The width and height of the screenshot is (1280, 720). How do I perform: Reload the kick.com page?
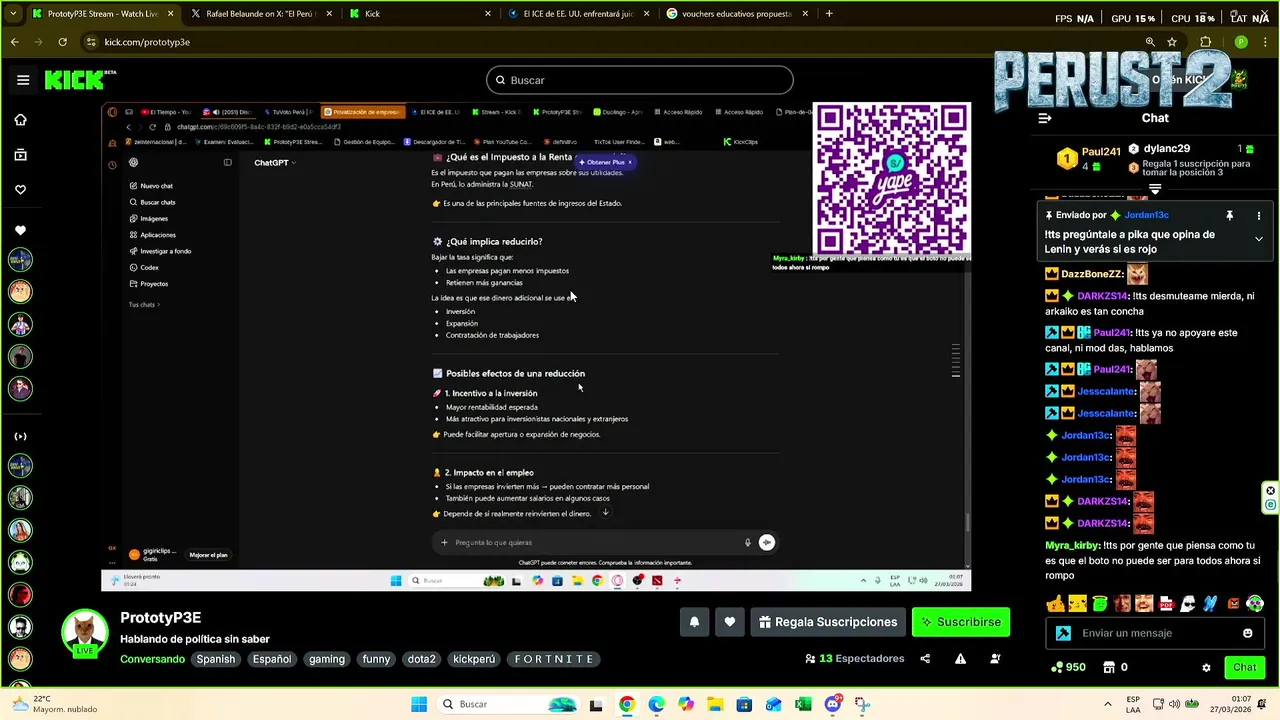point(62,42)
